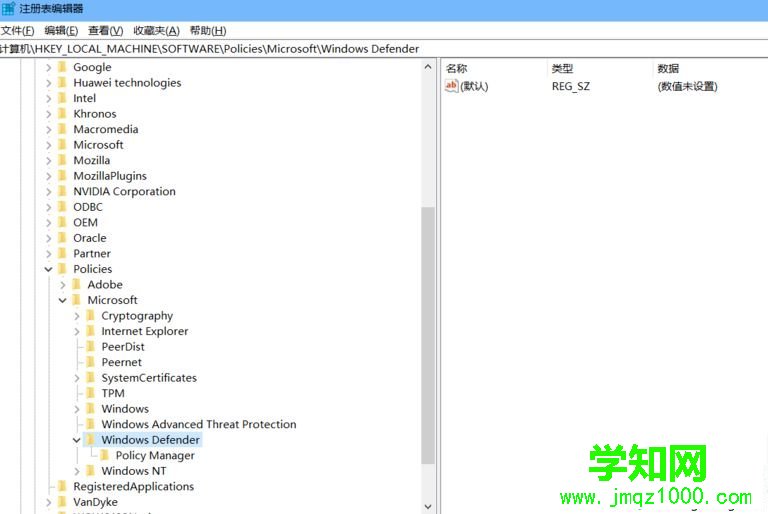Select the Macromedia key
The image size is (768, 514).
pos(106,129)
